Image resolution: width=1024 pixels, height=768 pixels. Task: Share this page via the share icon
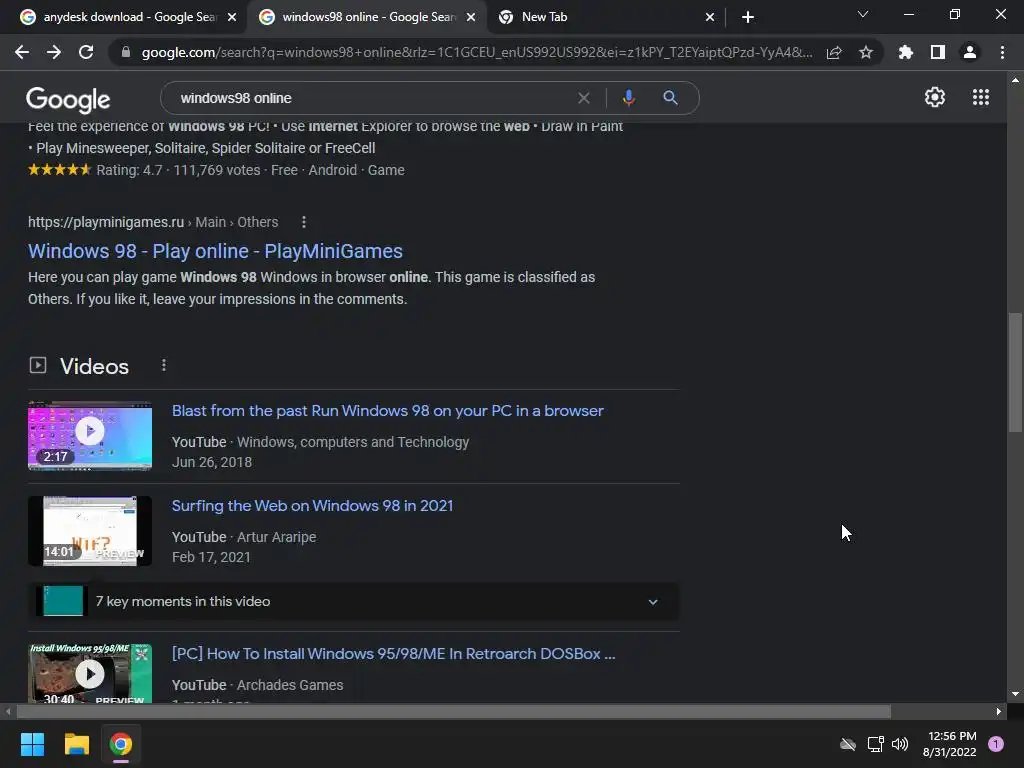click(834, 52)
